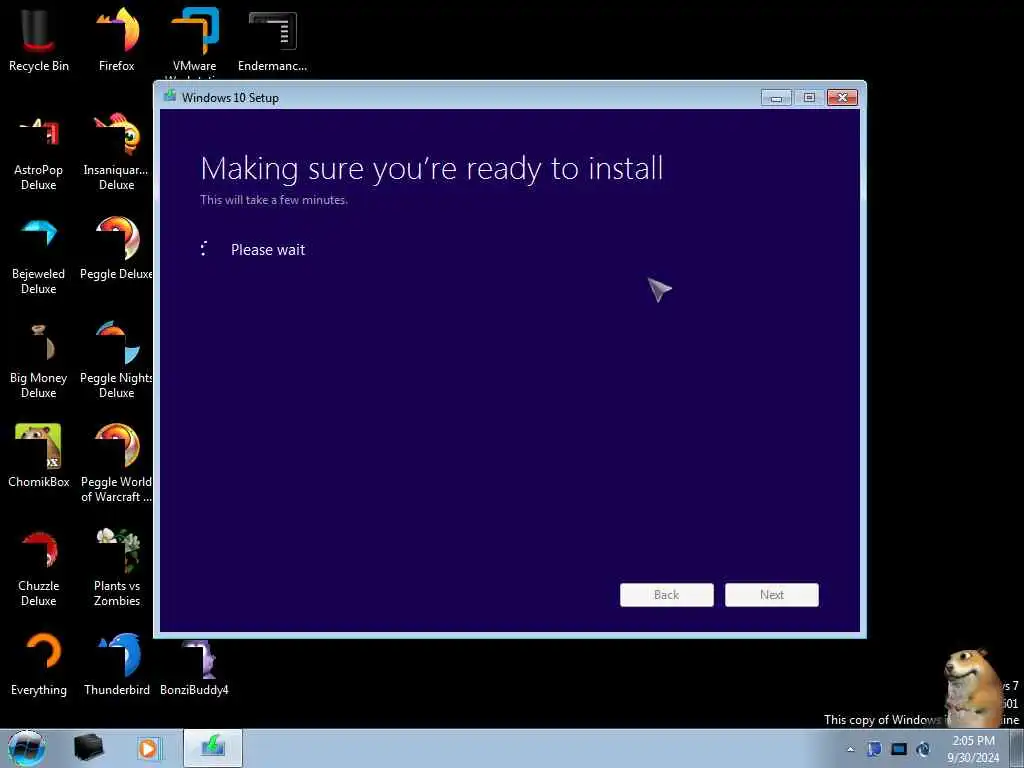
Task: Open the black box taskbar app
Action: (88, 748)
